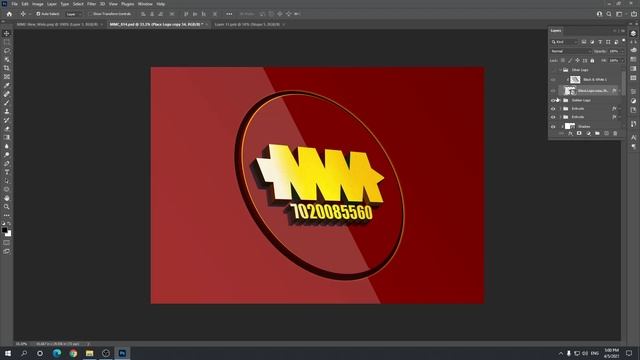Select the Rectangular Marquee tool

7,42
